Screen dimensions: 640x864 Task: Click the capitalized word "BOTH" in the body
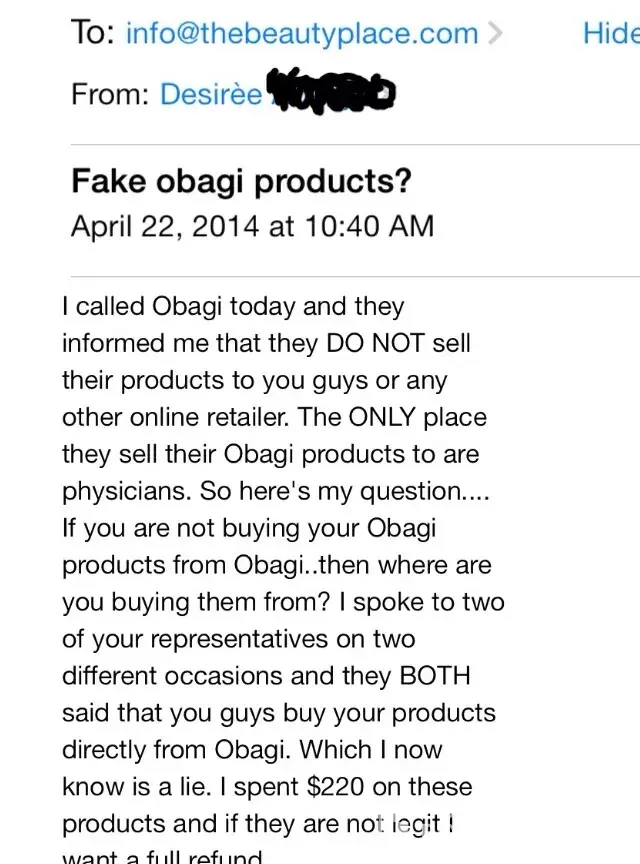pyautogui.click(x=434, y=676)
